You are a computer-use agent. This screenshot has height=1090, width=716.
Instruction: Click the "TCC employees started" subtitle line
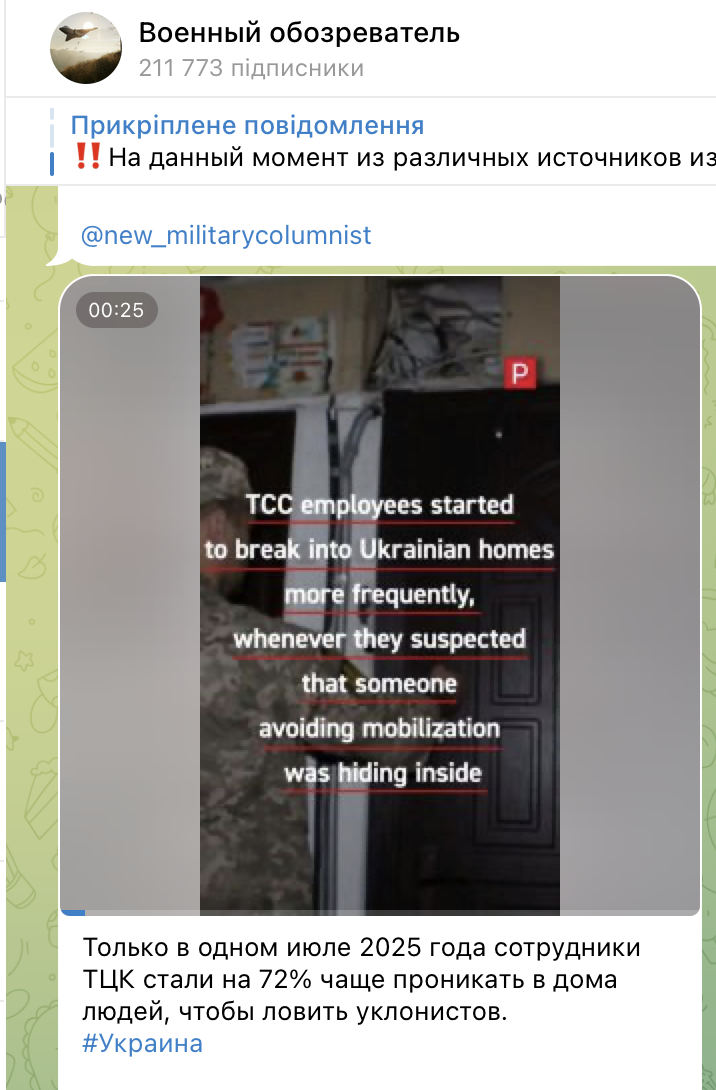[x=380, y=505]
